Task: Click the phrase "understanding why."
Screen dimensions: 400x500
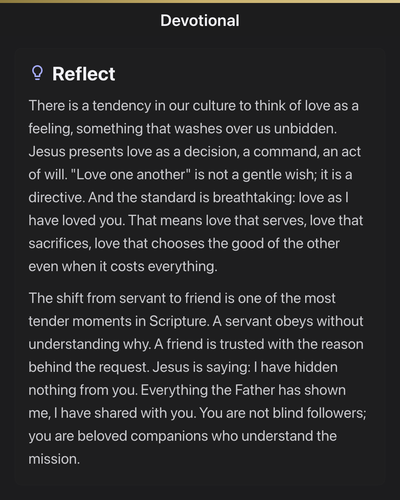Action: pyautogui.click(x=89, y=344)
